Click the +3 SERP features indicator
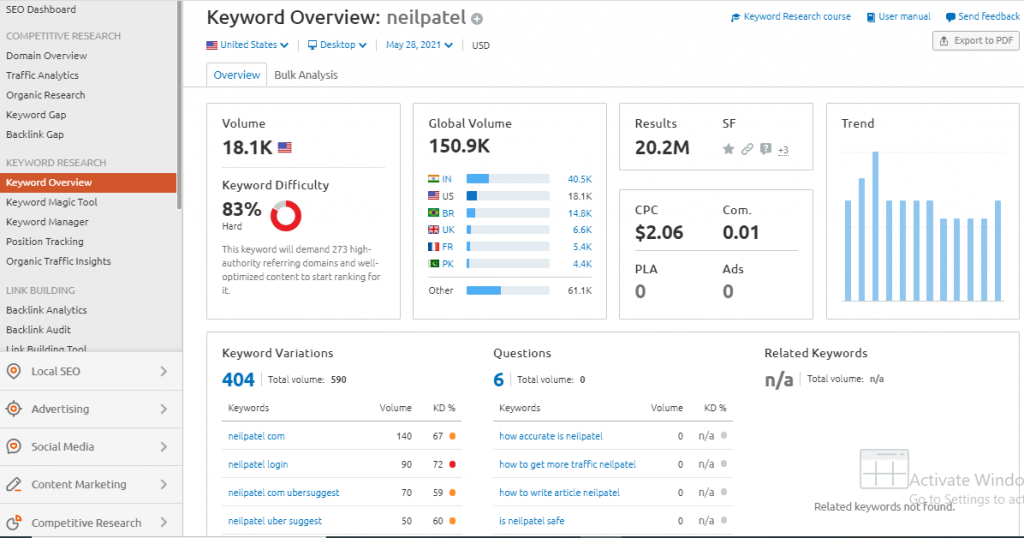 [x=783, y=150]
